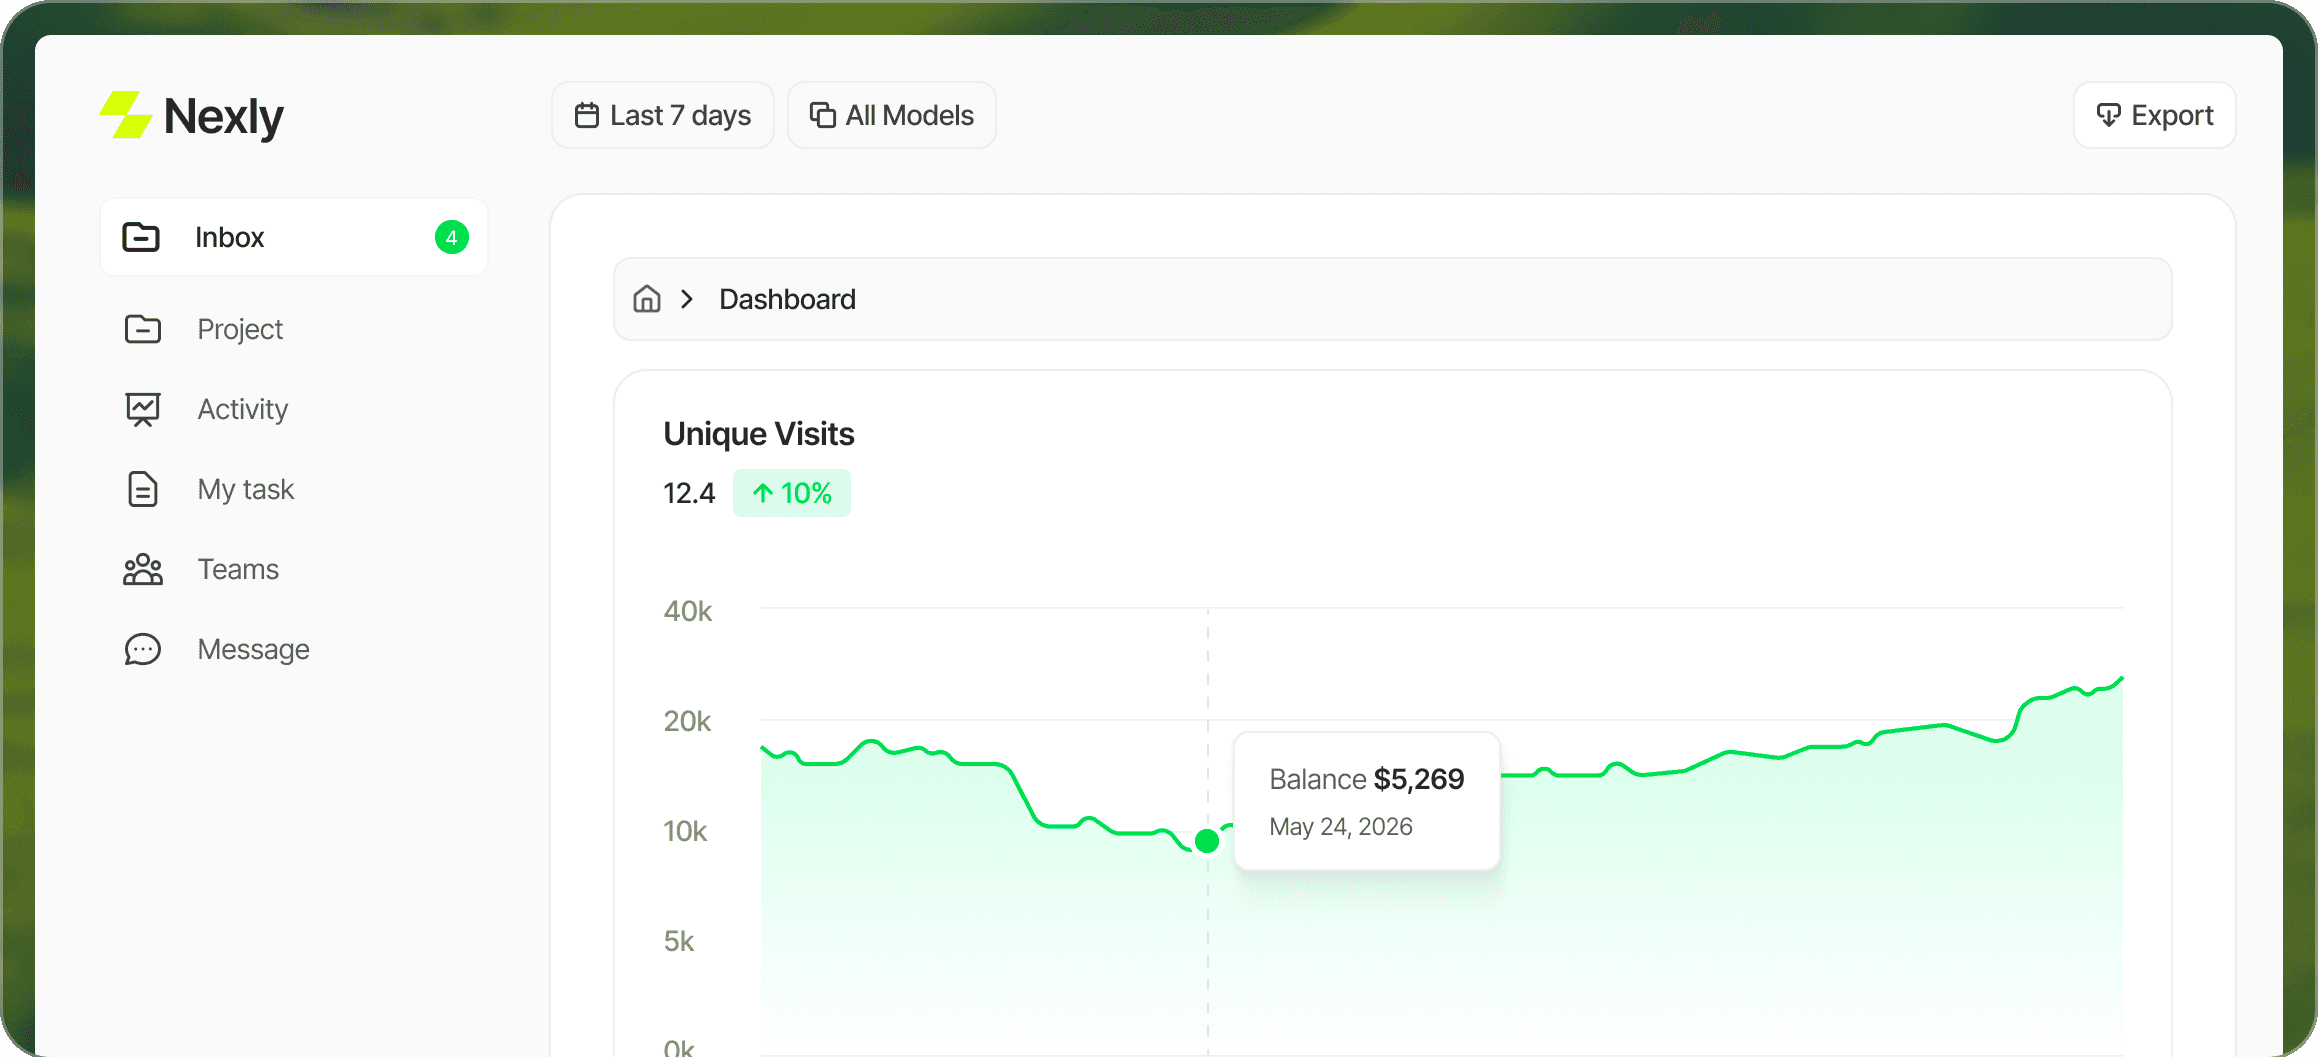The width and height of the screenshot is (2318, 1057).
Task: Click the 40k axis label
Action: (688, 611)
